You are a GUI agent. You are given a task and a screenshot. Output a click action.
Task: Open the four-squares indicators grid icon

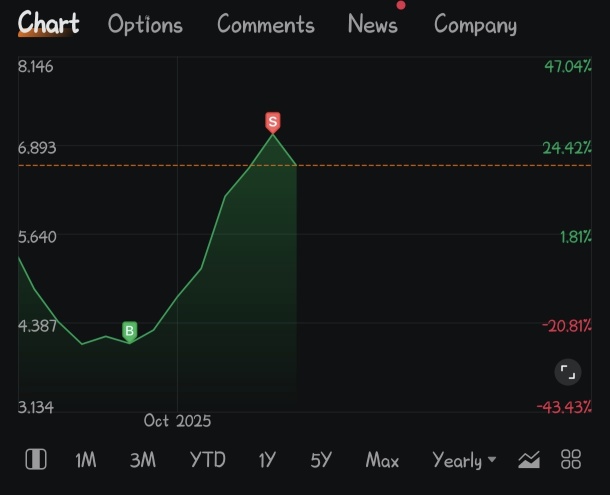click(x=571, y=460)
